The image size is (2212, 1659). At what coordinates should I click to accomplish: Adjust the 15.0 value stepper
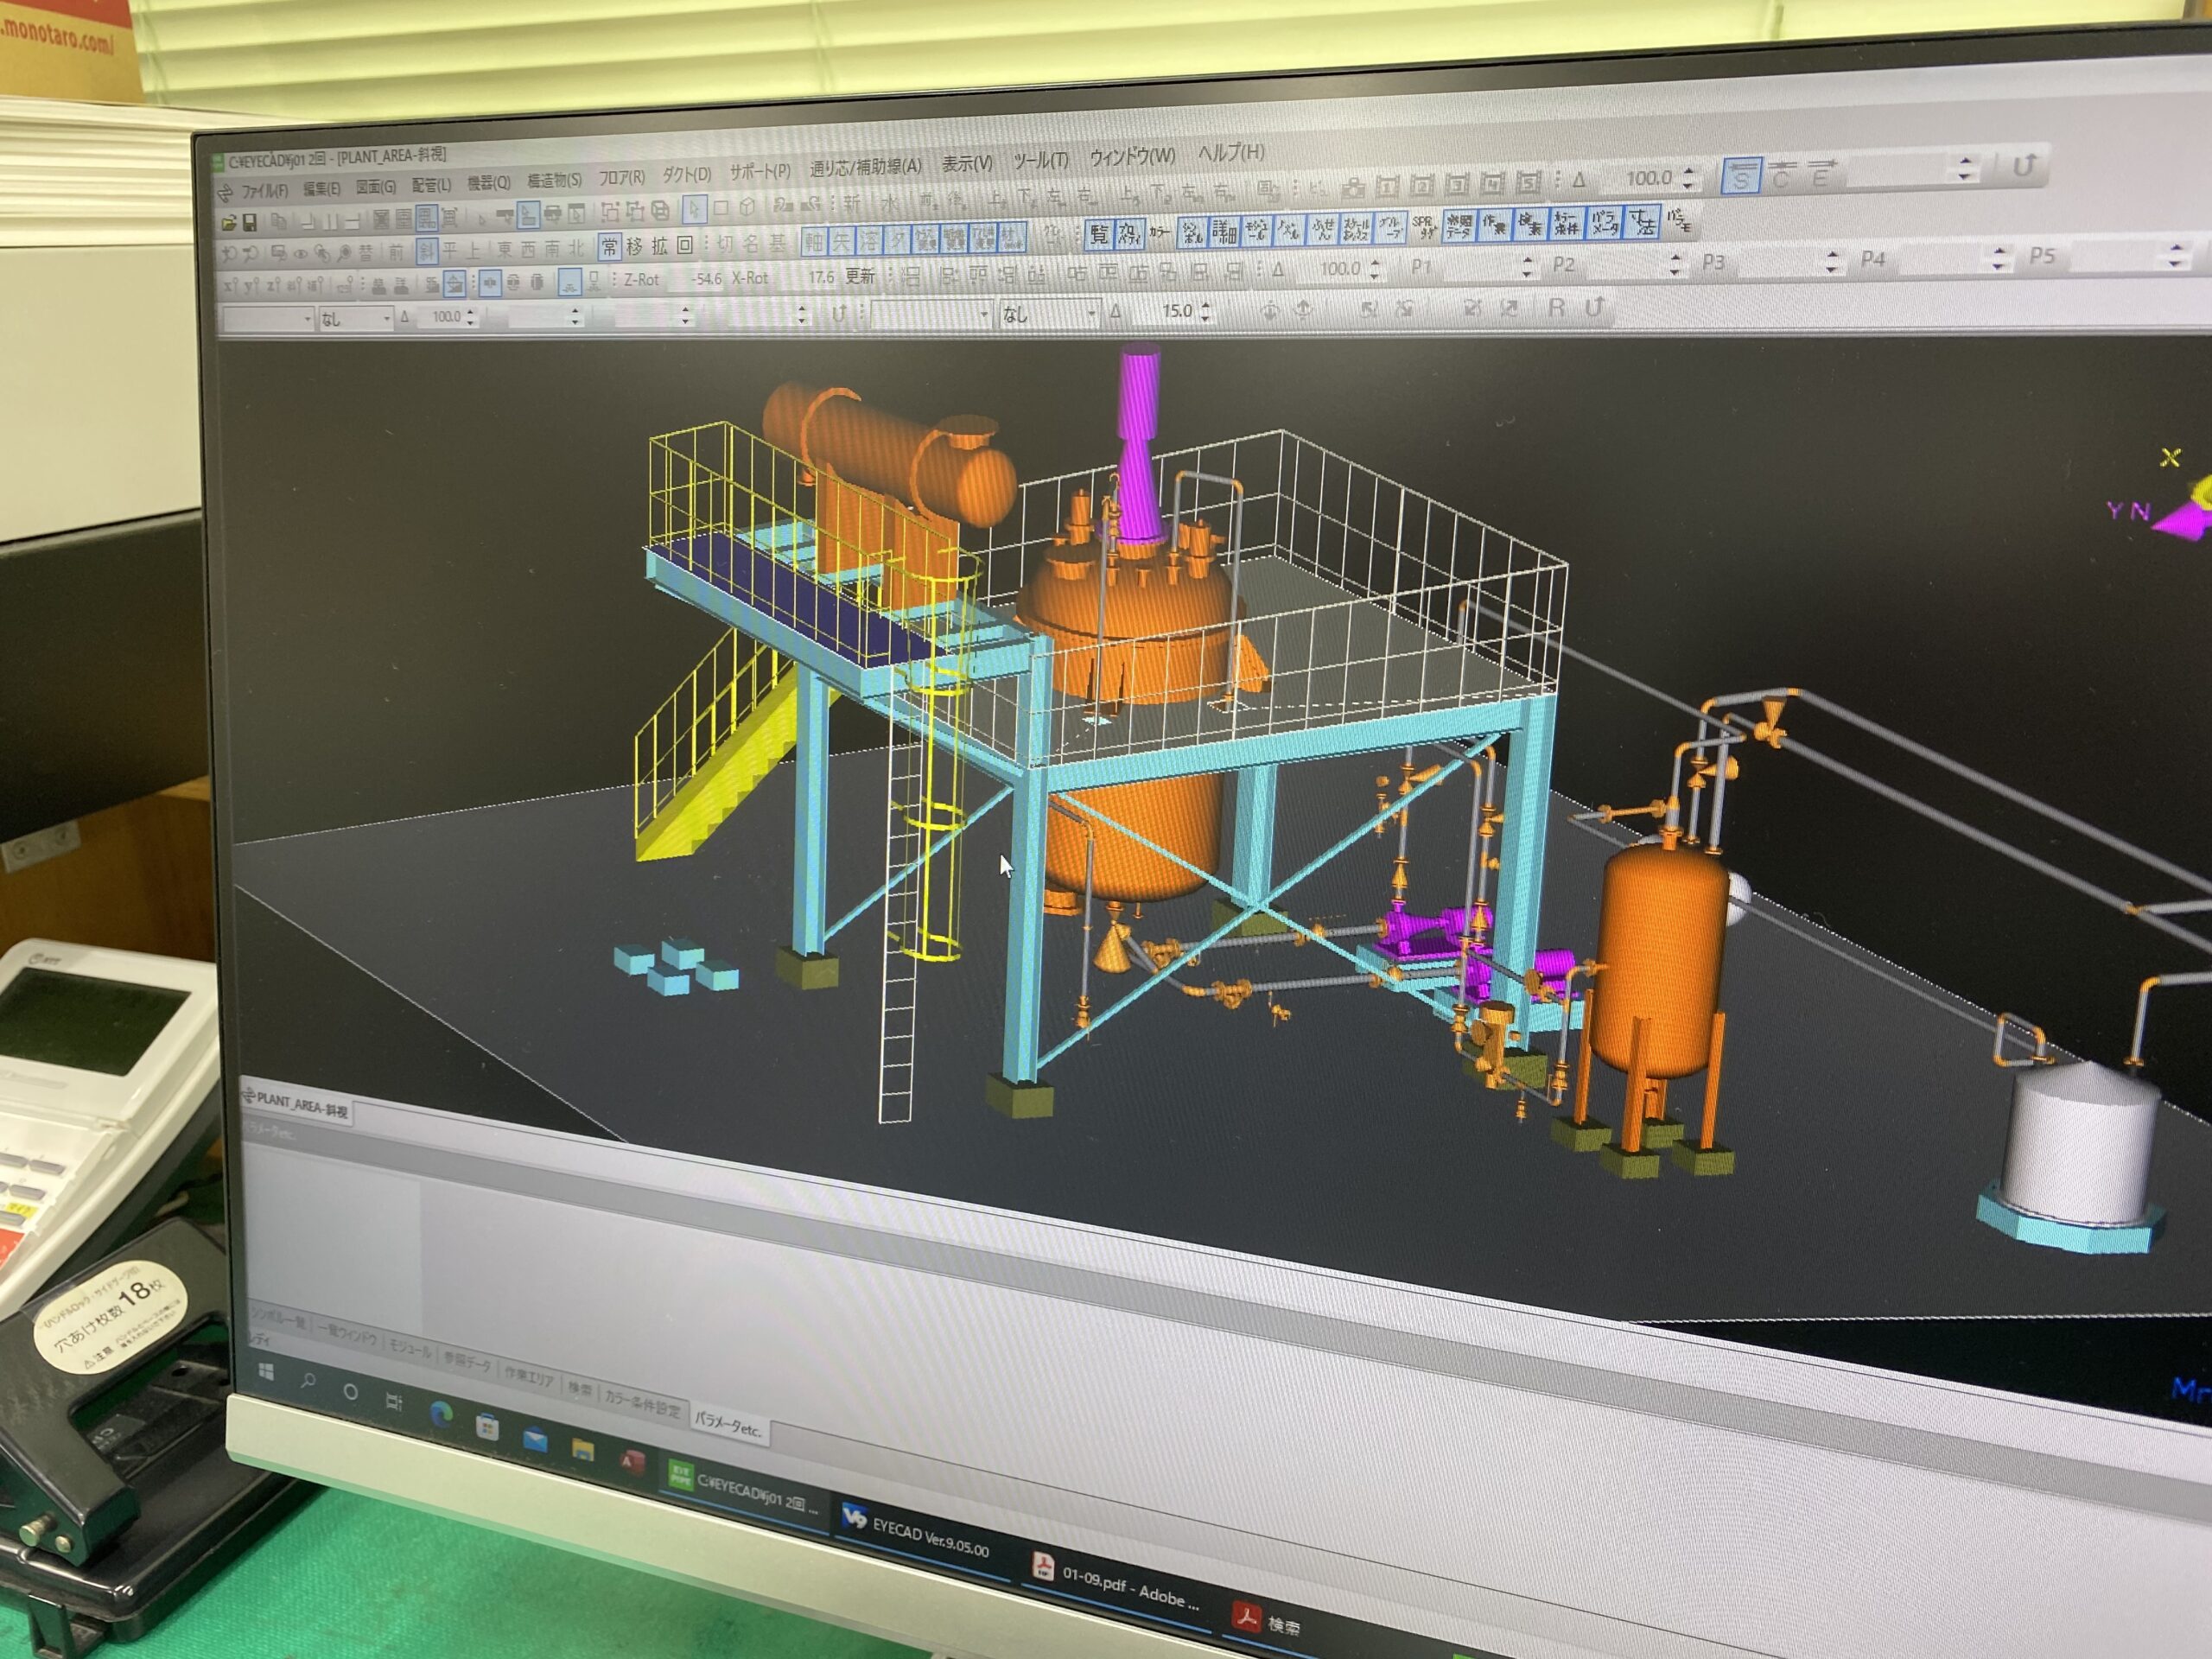pyautogui.click(x=1204, y=311)
